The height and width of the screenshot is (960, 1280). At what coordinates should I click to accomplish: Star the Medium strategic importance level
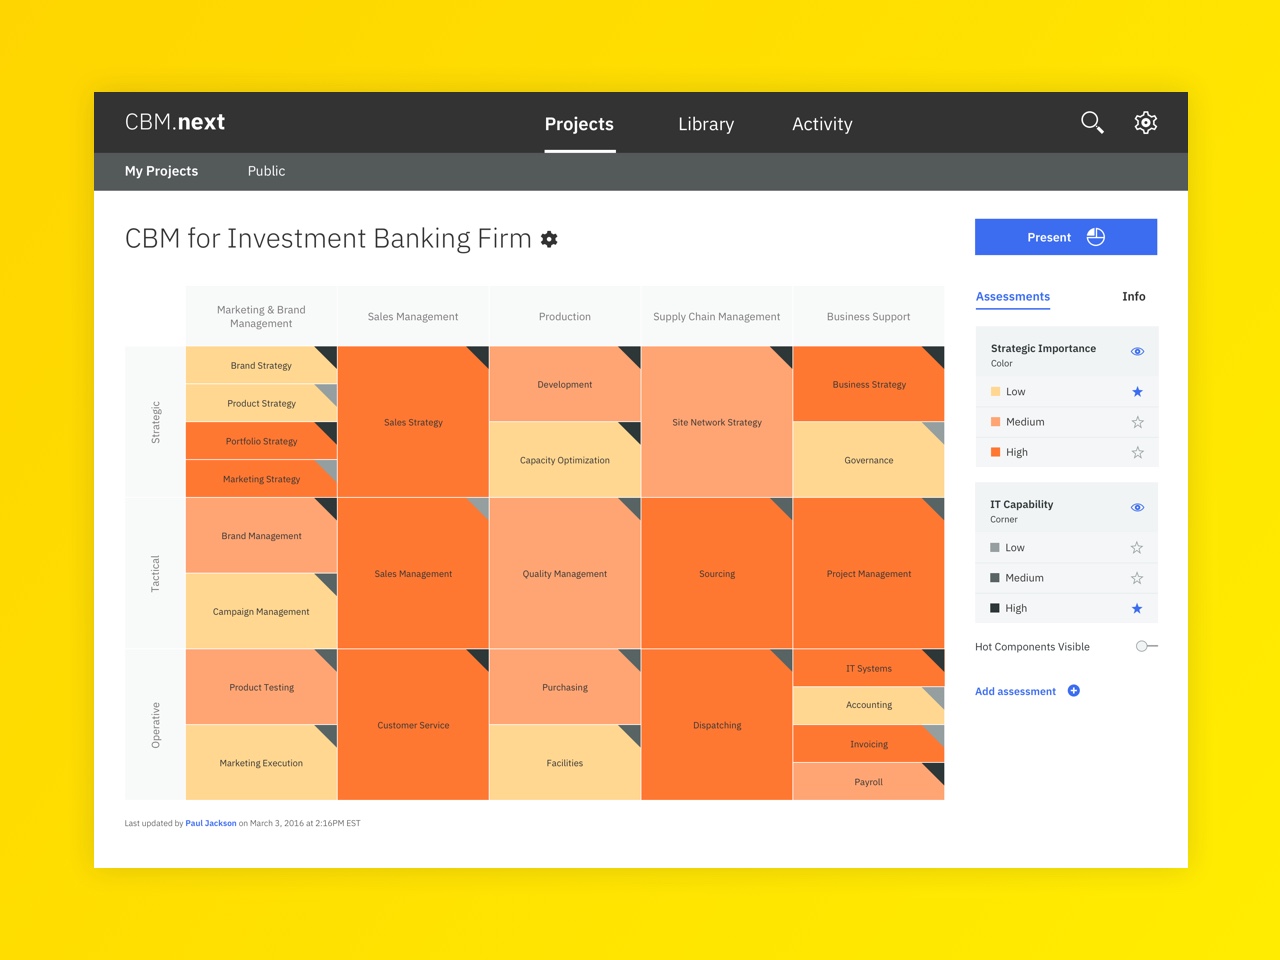point(1137,422)
